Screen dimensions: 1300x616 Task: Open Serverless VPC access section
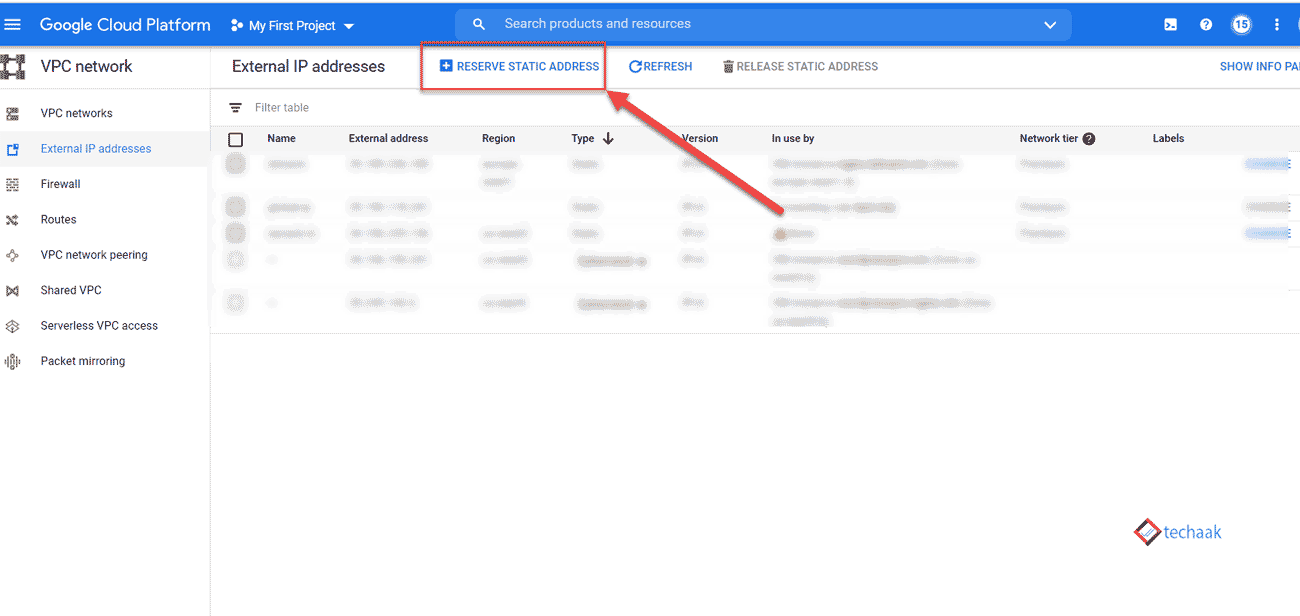[x=99, y=326]
